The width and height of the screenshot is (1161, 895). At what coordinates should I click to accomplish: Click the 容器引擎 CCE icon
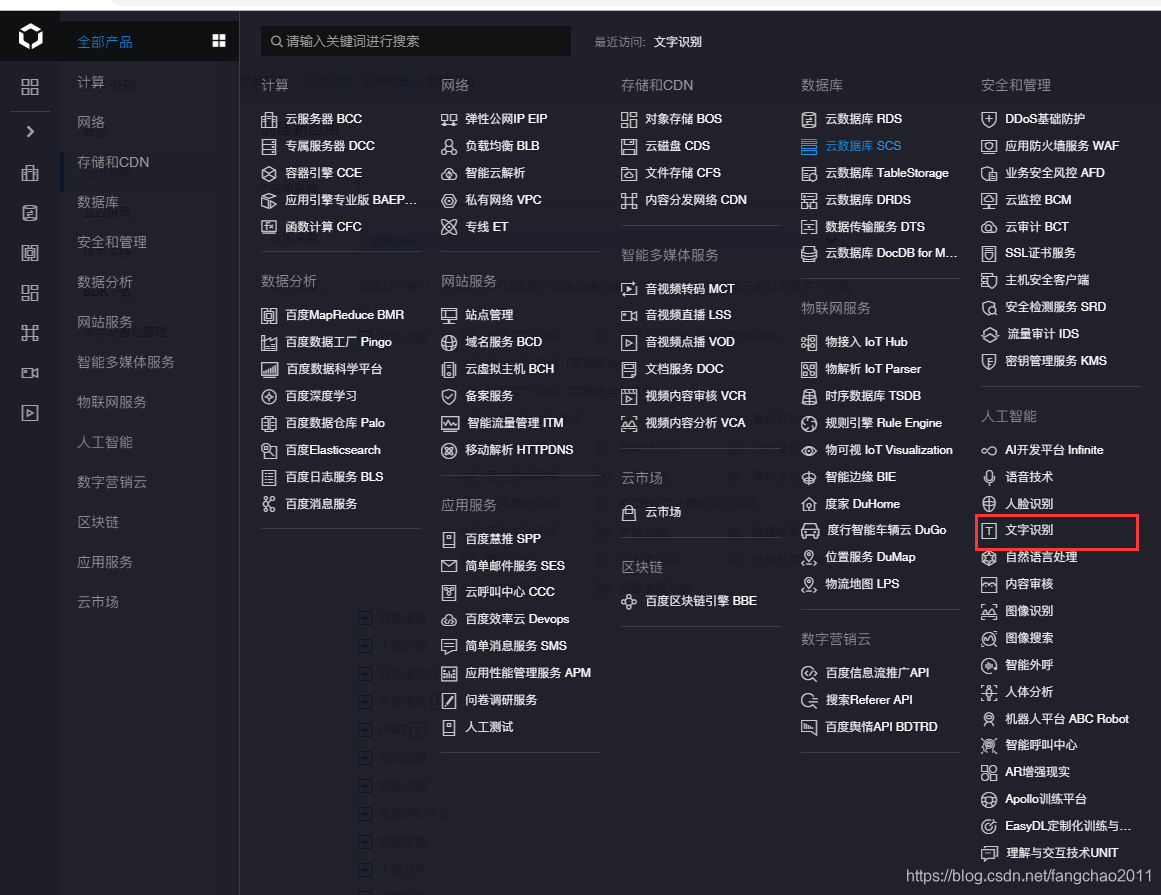click(269, 173)
